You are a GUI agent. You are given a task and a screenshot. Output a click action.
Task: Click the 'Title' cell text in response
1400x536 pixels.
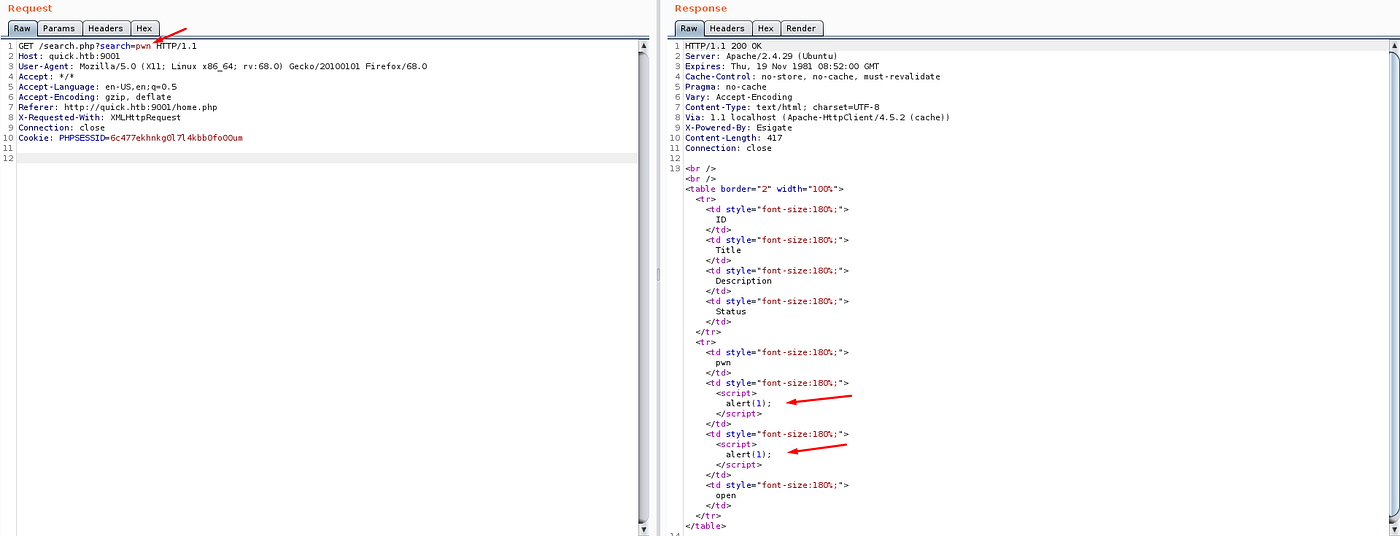[729, 250]
